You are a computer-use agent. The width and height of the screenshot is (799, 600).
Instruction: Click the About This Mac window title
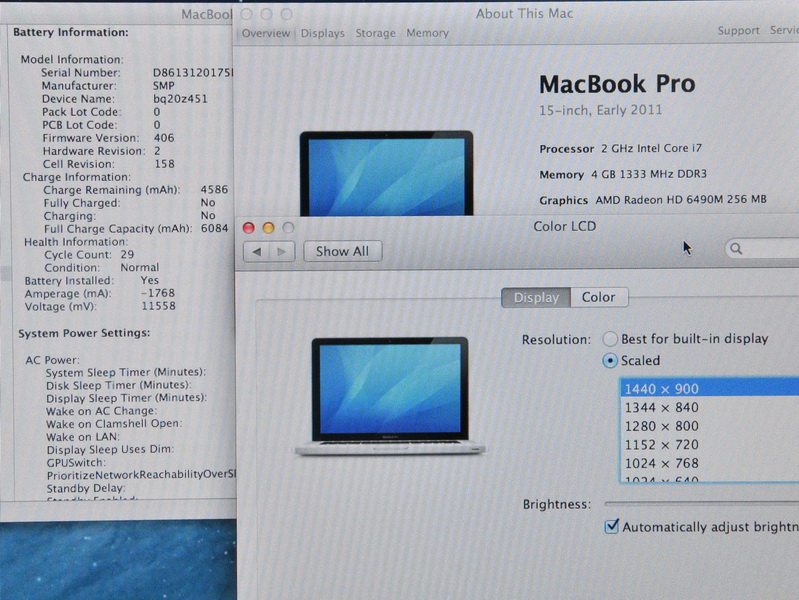[x=524, y=14]
